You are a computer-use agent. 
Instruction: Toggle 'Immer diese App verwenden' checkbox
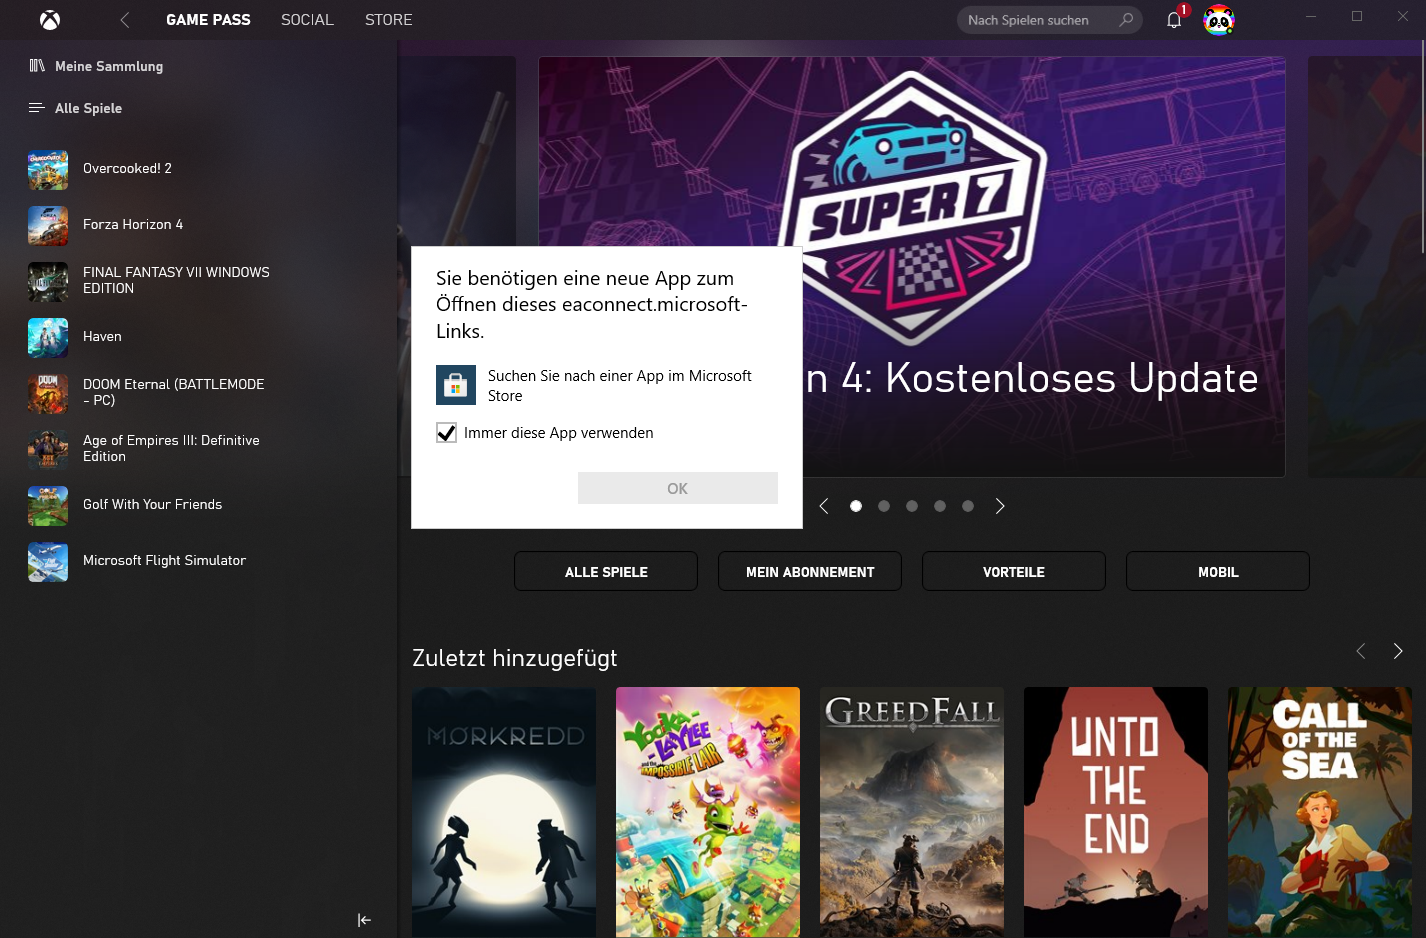pyautogui.click(x=447, y=433)
